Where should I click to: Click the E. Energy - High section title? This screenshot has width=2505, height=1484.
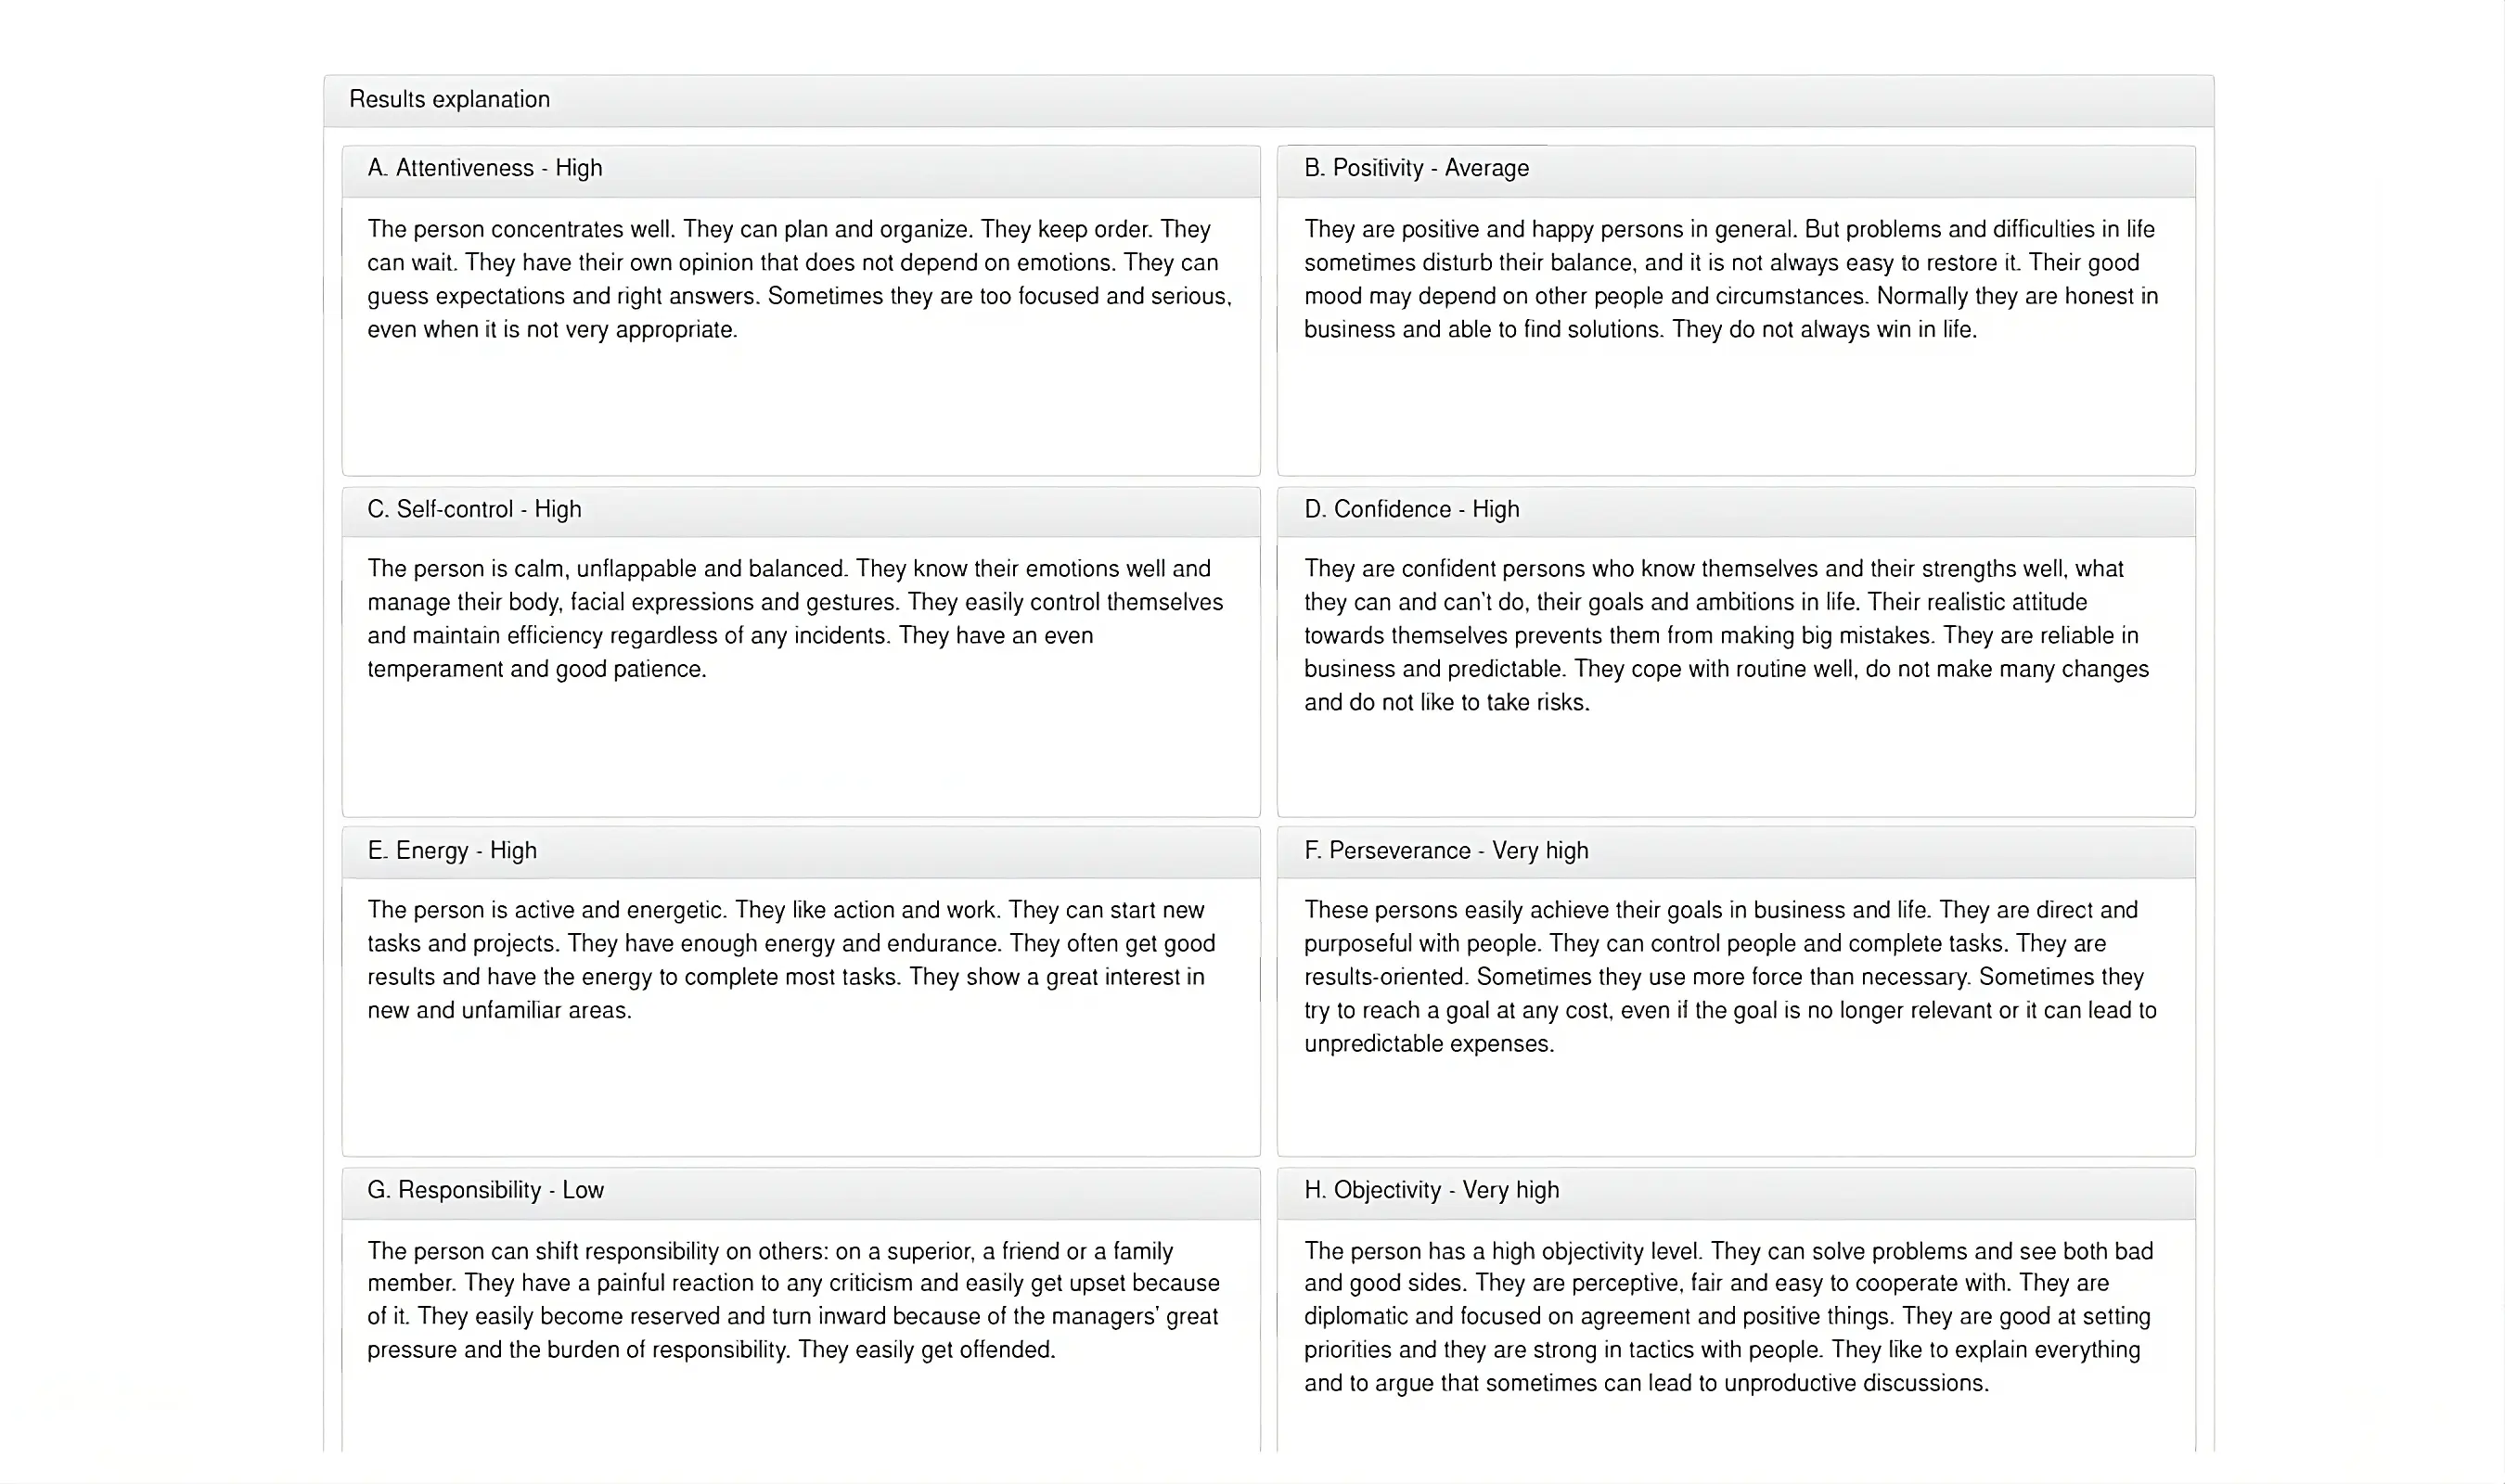pos(452,851)
